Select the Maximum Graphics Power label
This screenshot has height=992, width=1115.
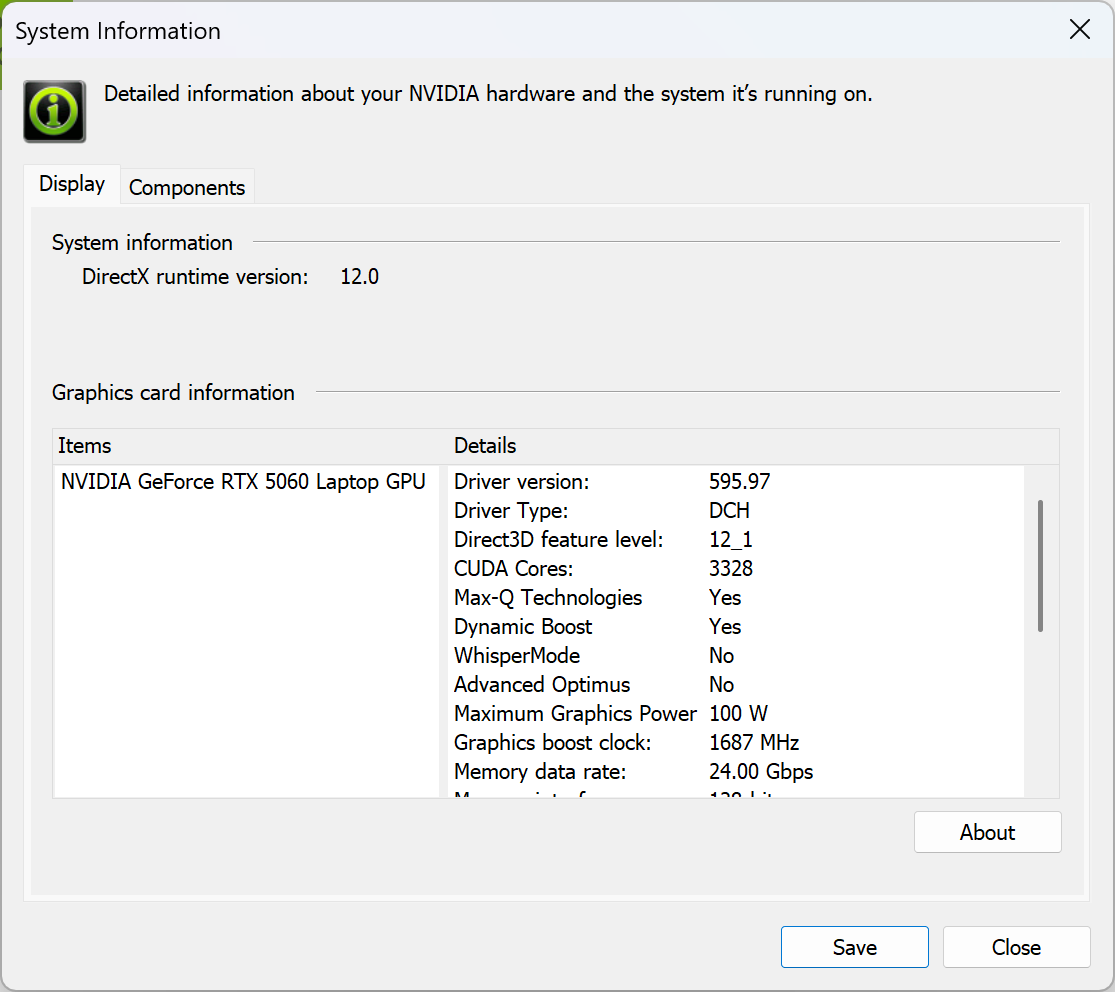pyautogui.click(x=575, y=713)
